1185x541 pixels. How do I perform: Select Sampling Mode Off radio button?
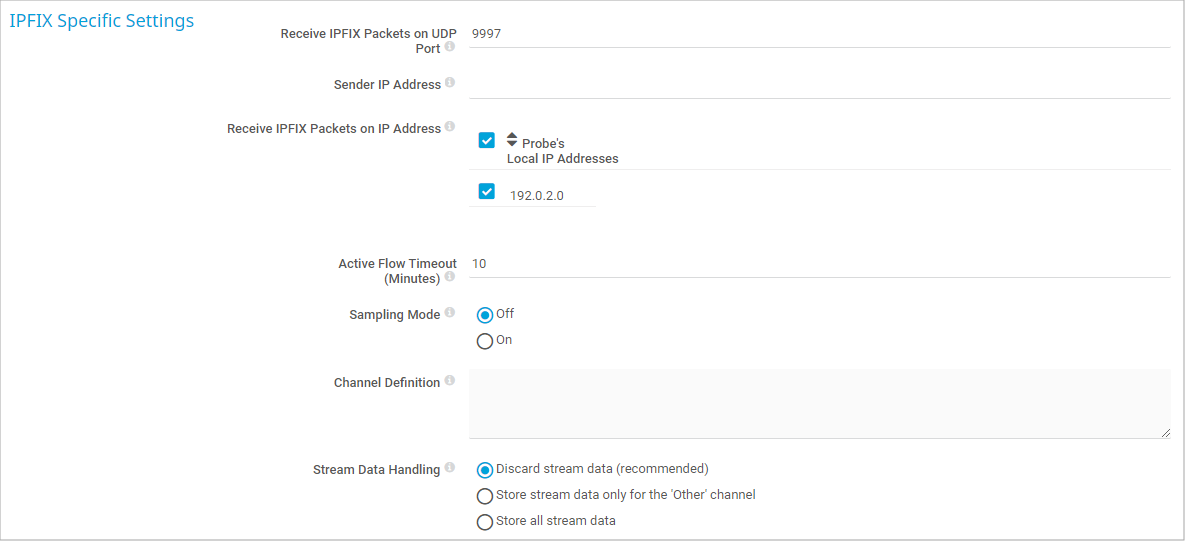[x=485, y=315]
